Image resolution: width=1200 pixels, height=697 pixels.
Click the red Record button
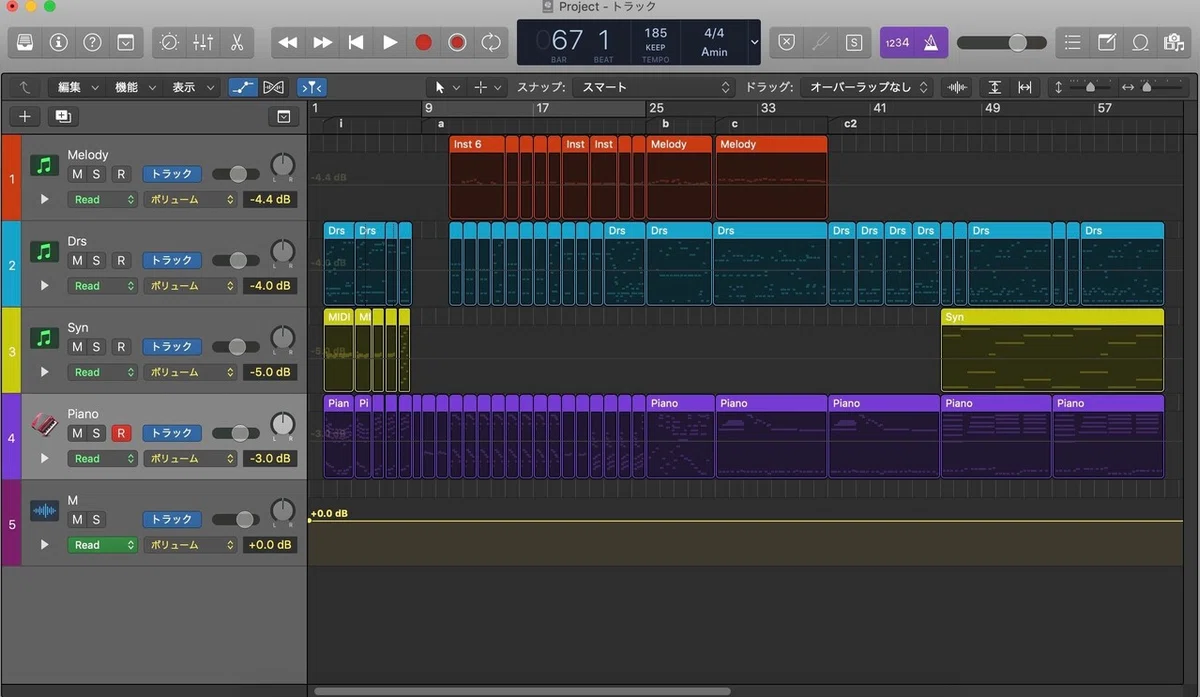click(423, 42)
